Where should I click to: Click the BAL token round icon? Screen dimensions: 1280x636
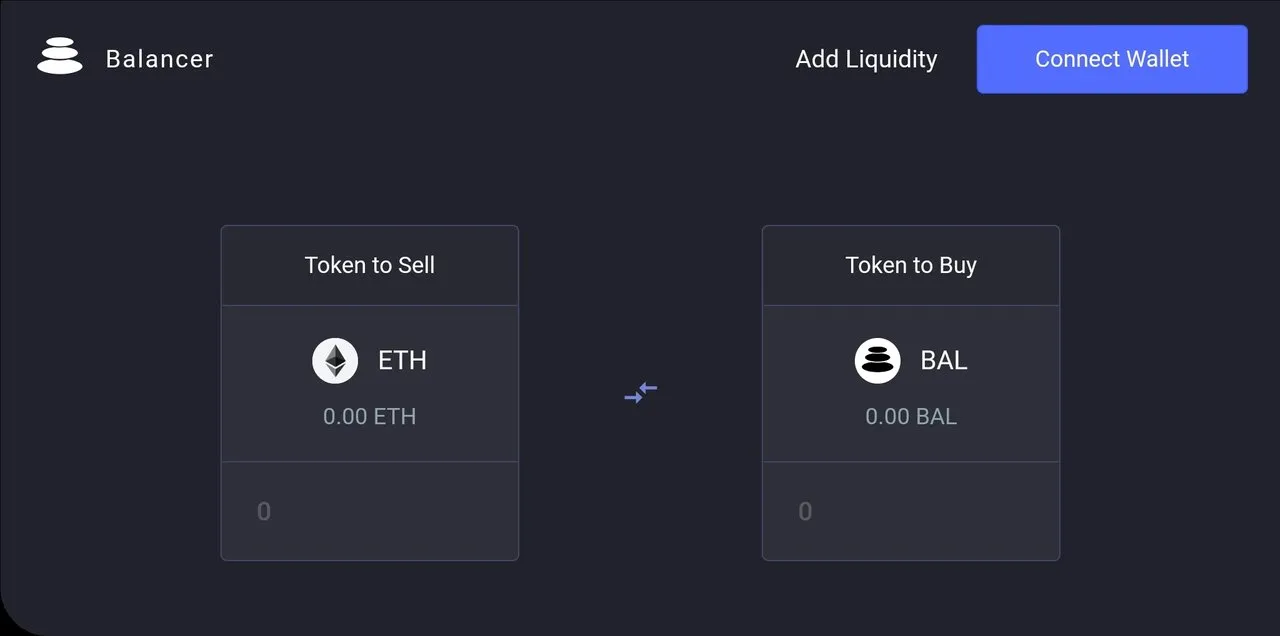click(878, 361)
